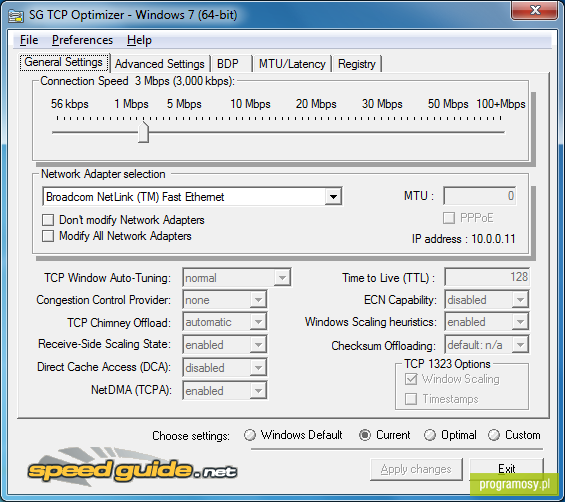Click the SG TCP Optimizer title bar icon
Image resolution: width=565 pixels, height=502 pixels.
(15, 15)
